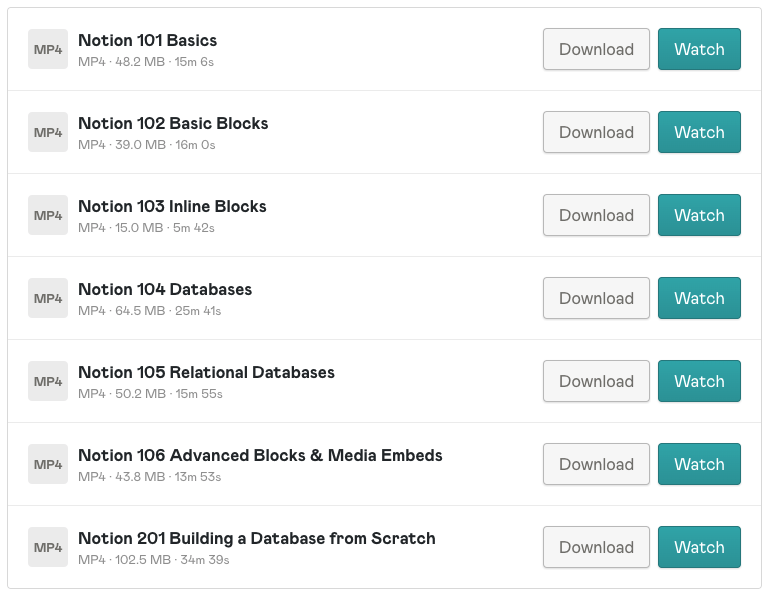Click MP4 icon for Notion 103 Inline Blocks
Image resolution: width=768 pixels, height=595 pixels.
tap(48, 215)
